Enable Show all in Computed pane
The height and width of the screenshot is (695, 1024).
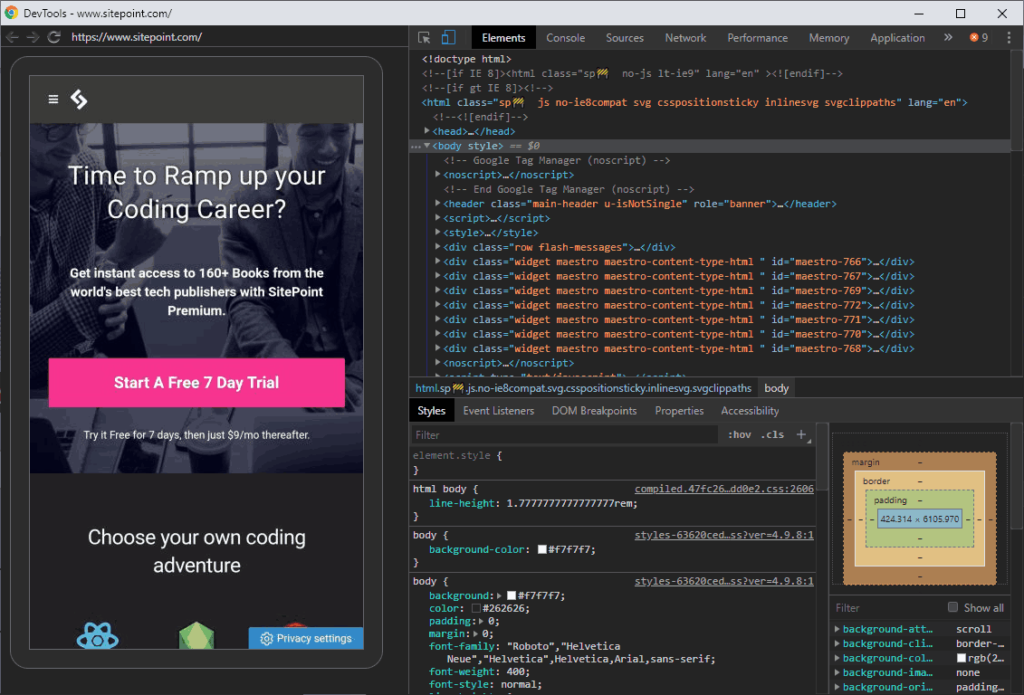point(951,607)
